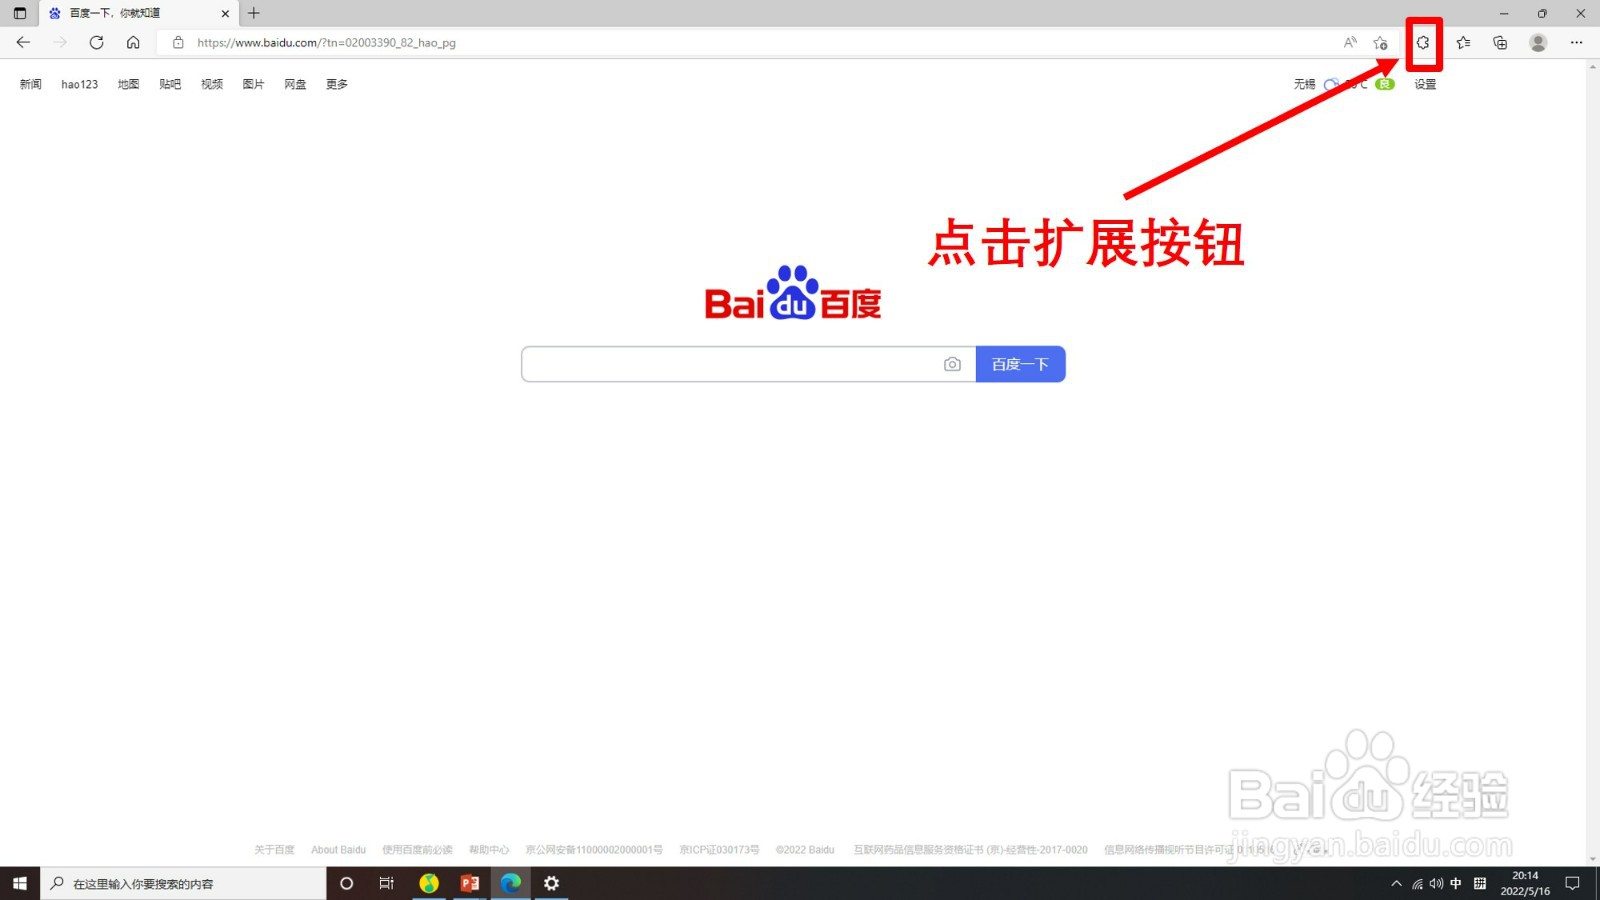Switch to Edge on the taskbar
1600x900 pixels.
(511, 883)
